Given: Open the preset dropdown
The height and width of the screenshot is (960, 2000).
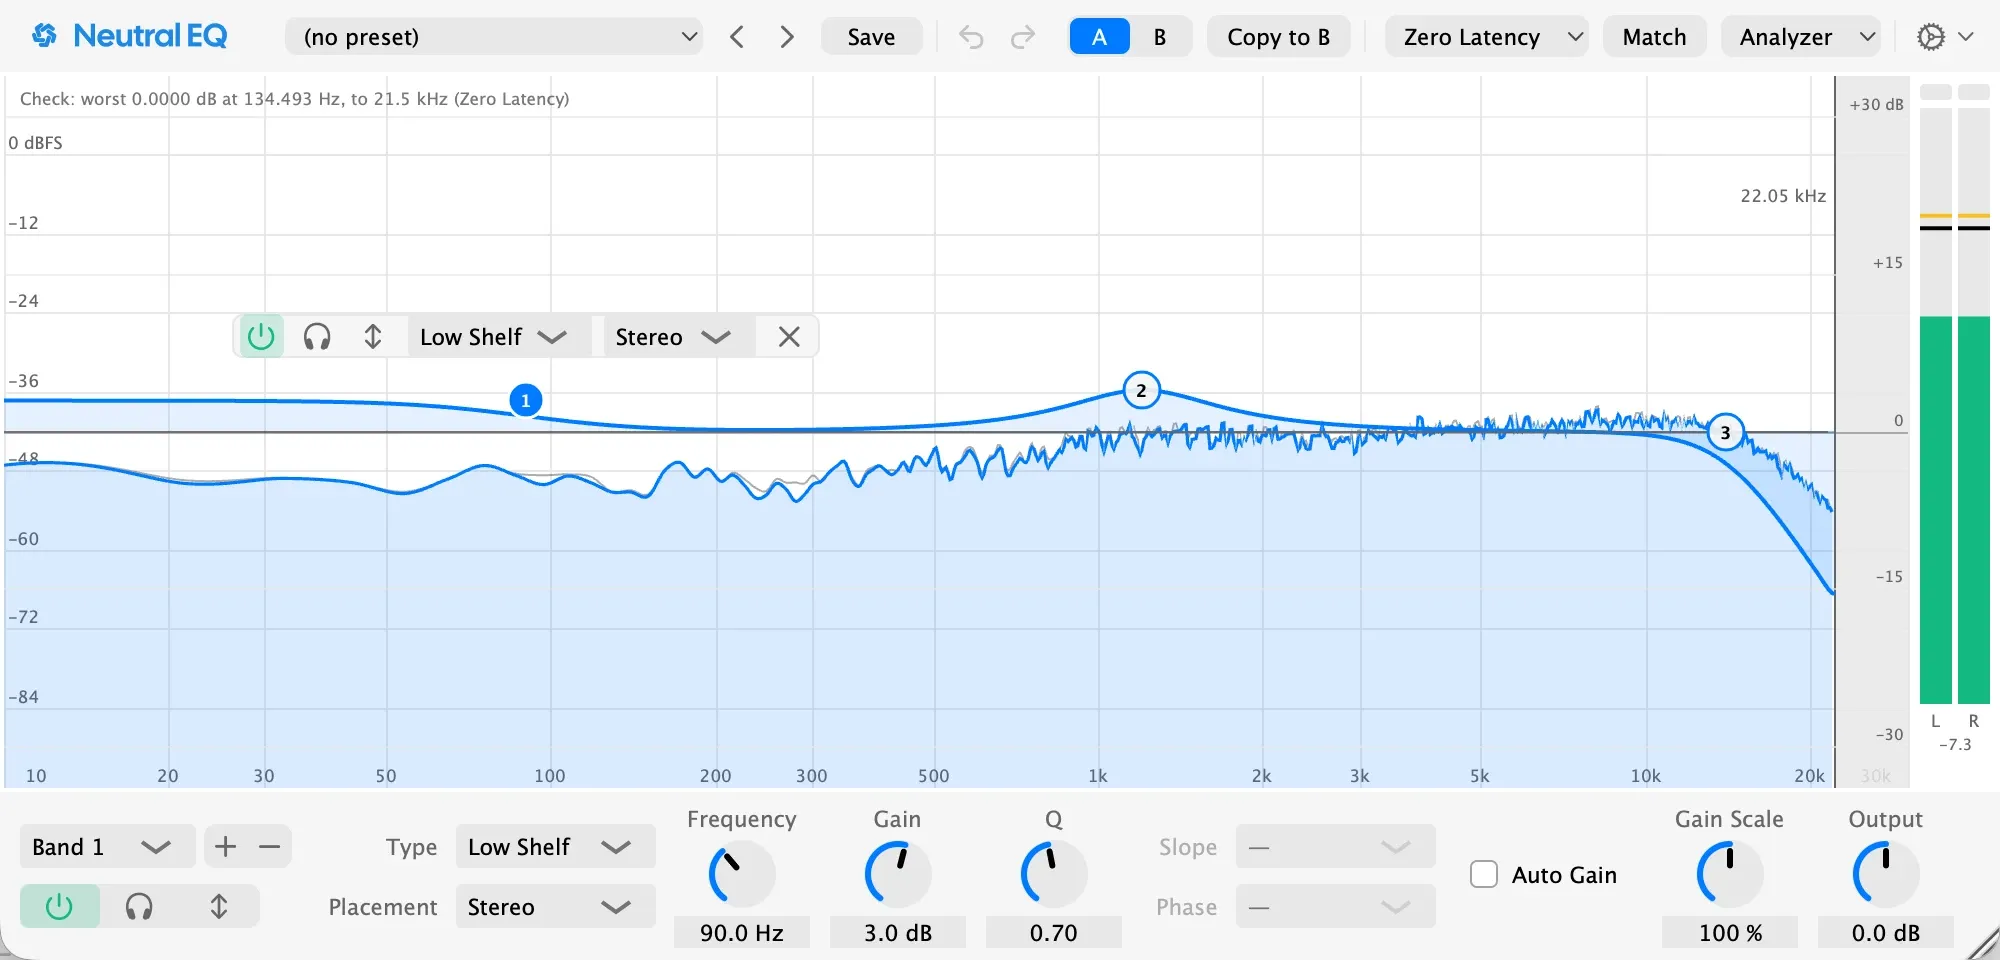Looking at the screenshot, I should [494, 37].
